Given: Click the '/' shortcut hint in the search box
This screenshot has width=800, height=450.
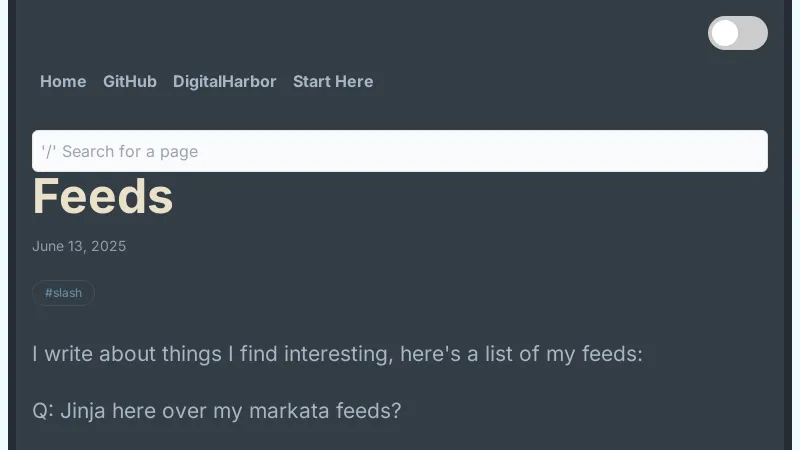Looking at the screenshot, I should click(x=47, y=151).
